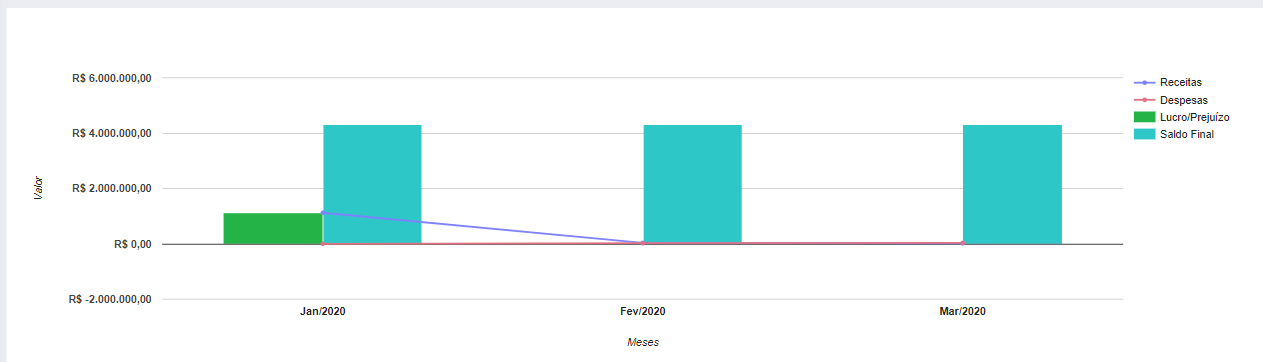Click the teal Saldo Final bar for Fev/2020
This screenshot has height=362, width=1263.
pyautogui.click(x=692, y=184)
